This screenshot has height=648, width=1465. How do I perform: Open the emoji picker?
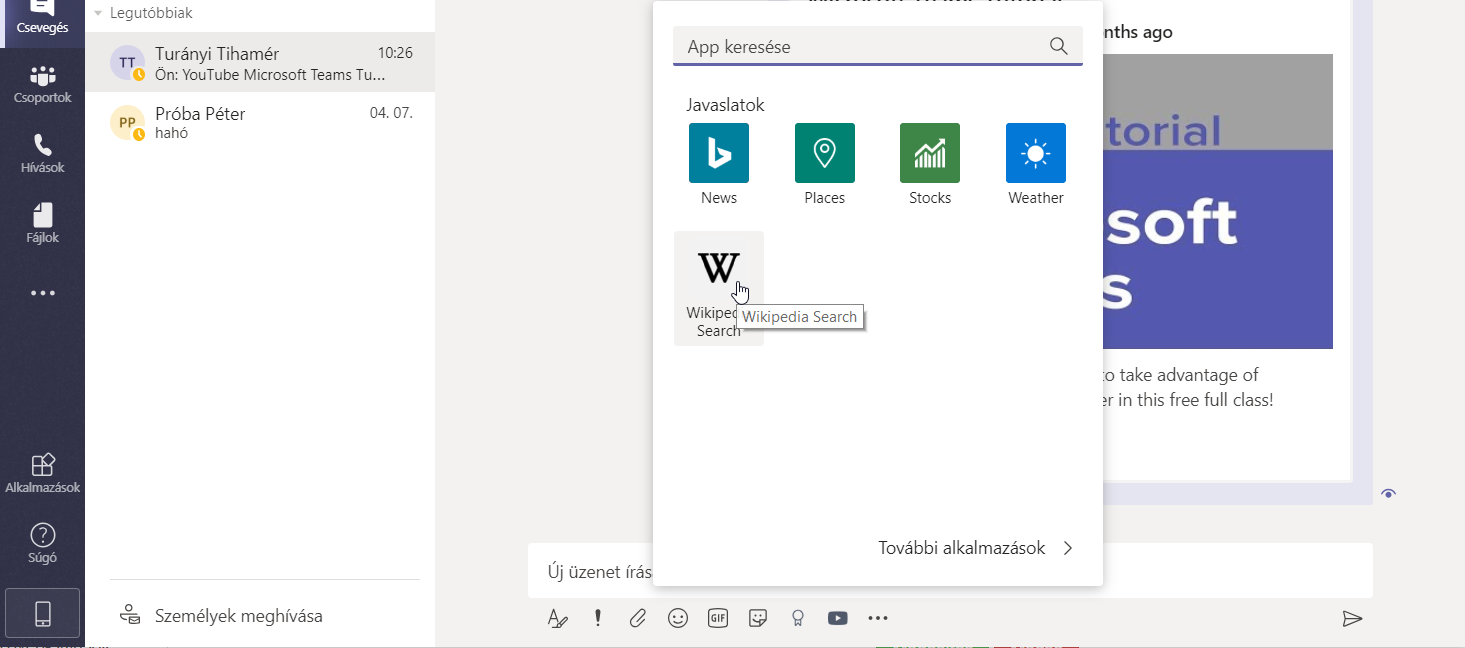[x=678, y=618]
